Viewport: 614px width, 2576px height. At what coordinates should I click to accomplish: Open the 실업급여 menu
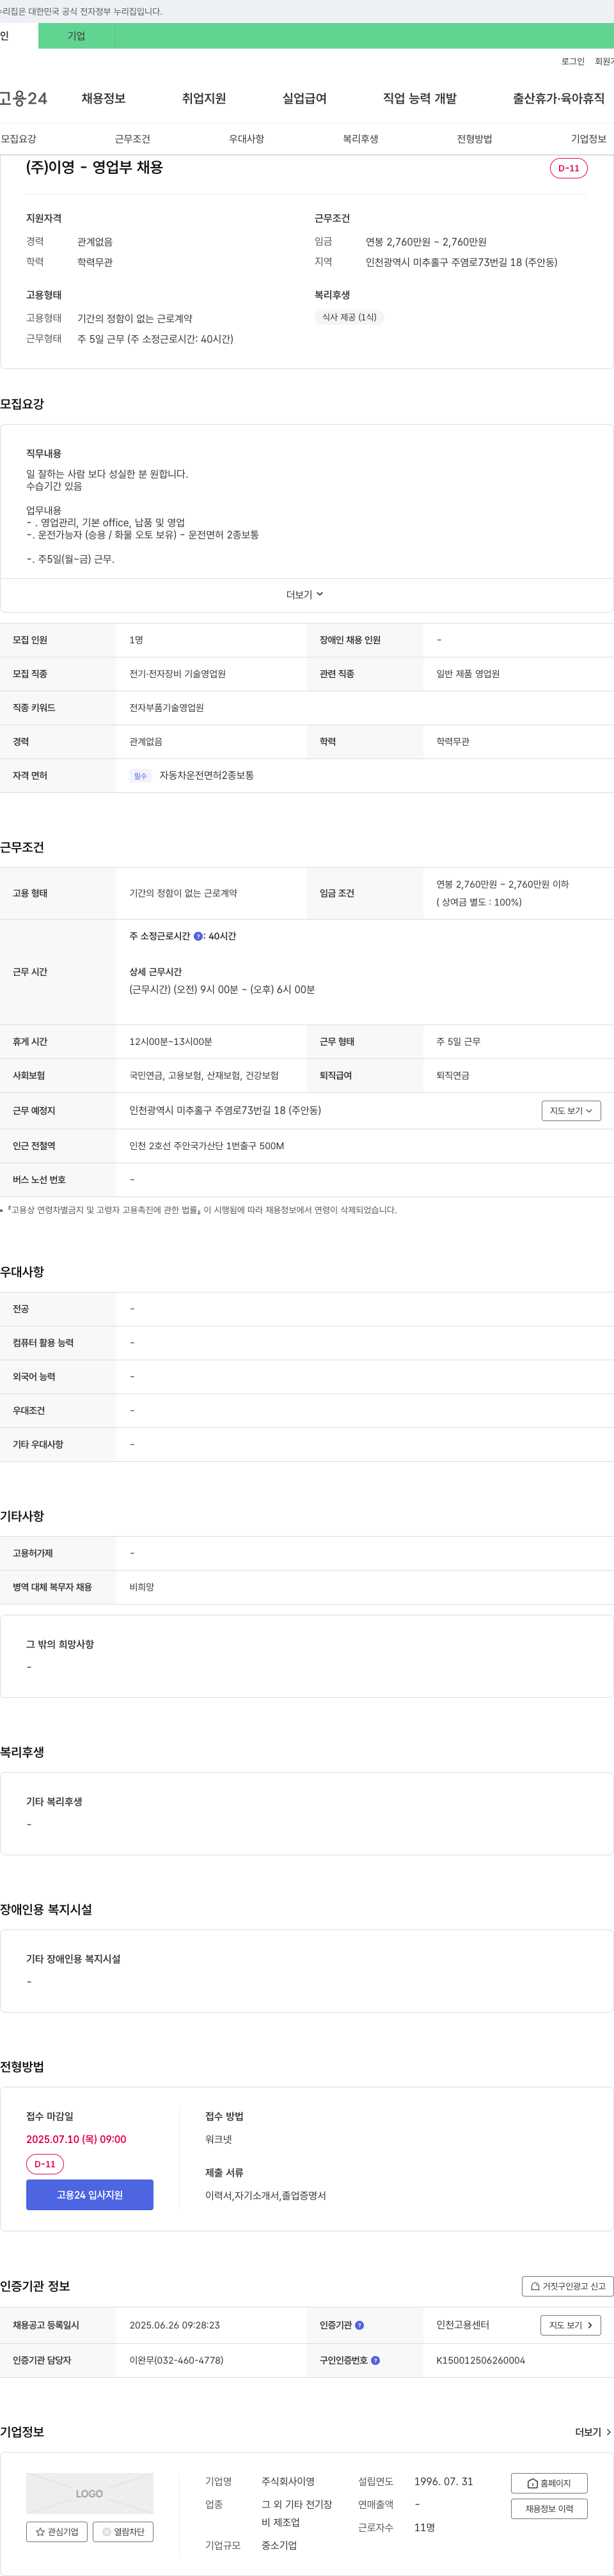click(304, 98)
